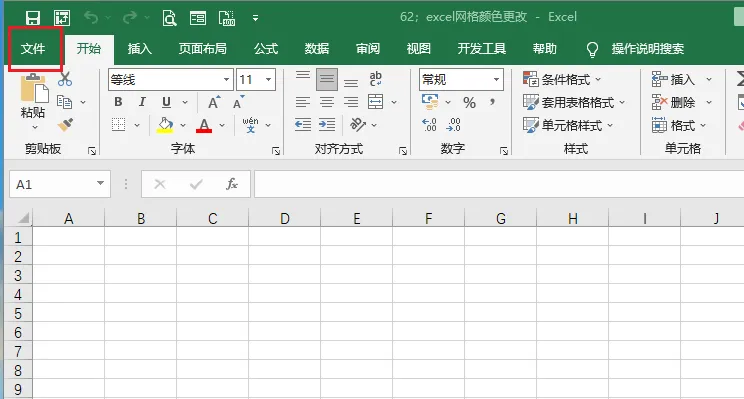Switch to the 页面布局 tab
Viewport: 744px width, 399px height.
pos(203,48)
